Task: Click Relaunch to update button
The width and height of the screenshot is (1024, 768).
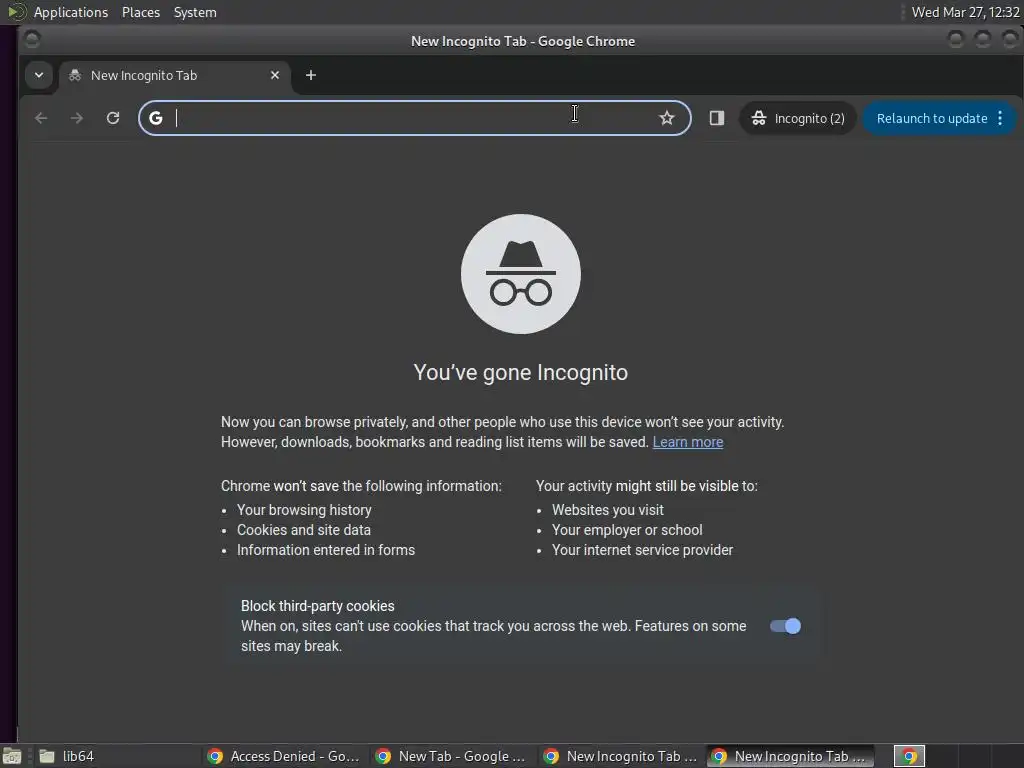Action: point(932,118)
